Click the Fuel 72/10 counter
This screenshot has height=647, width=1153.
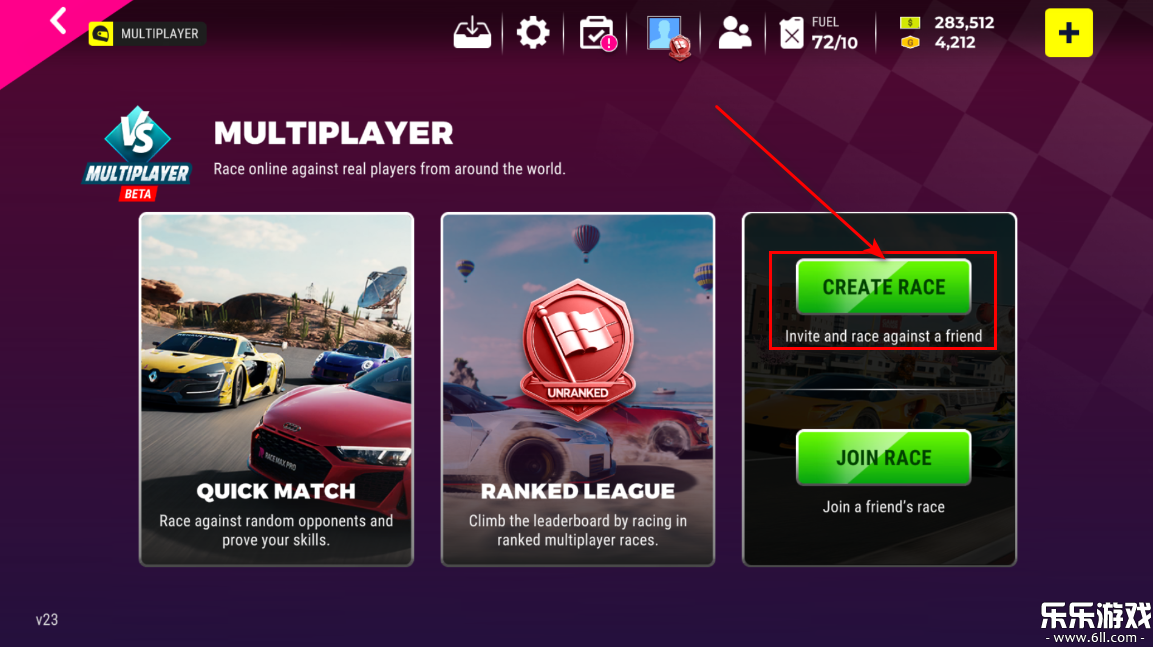point(834,33)
